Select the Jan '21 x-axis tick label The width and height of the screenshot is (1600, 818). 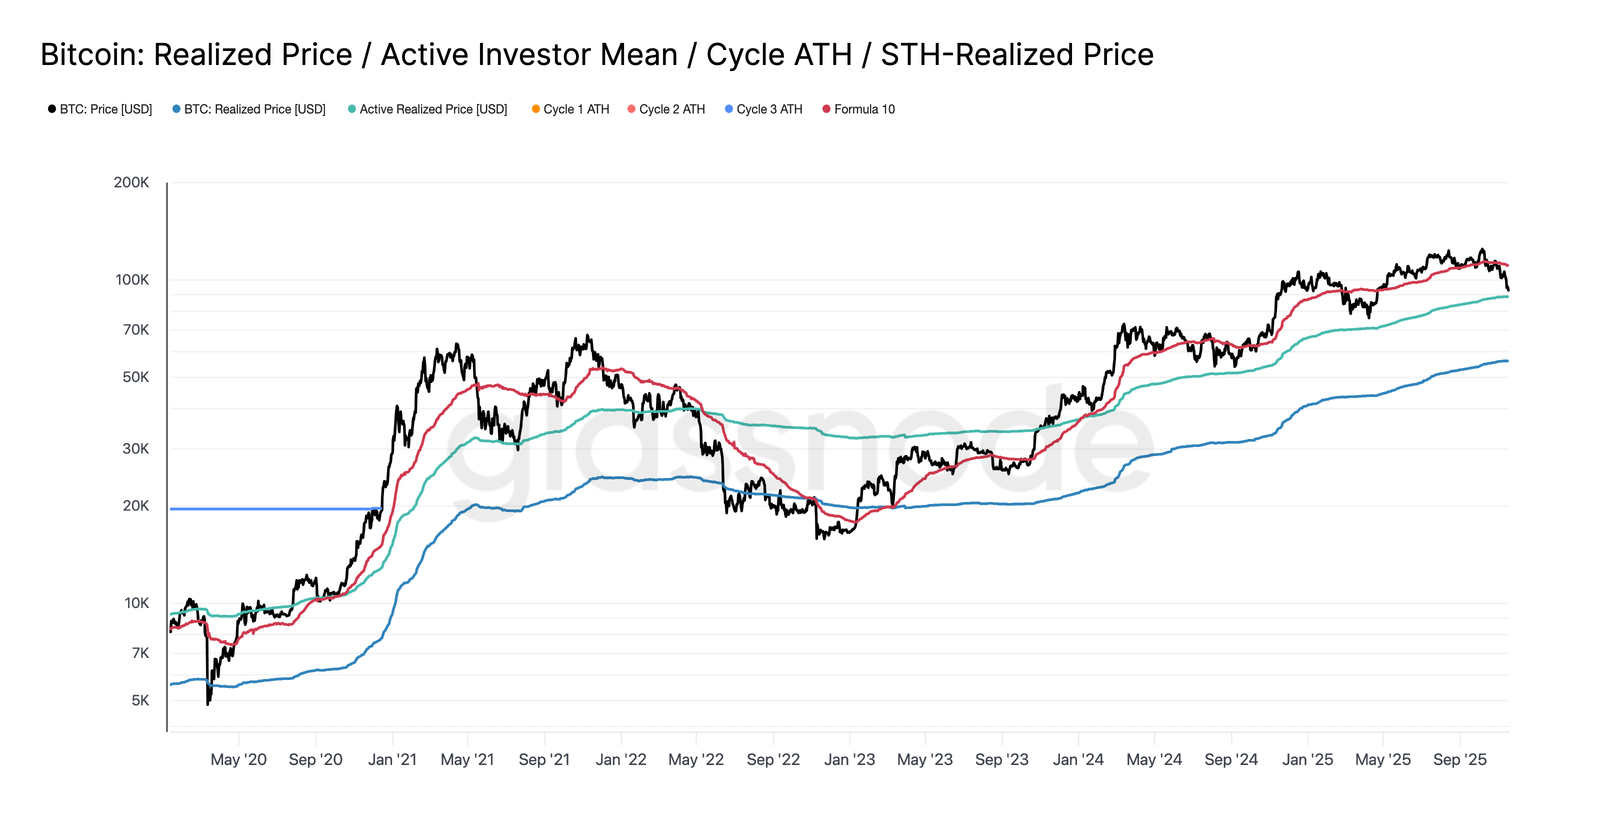point(392,759)
